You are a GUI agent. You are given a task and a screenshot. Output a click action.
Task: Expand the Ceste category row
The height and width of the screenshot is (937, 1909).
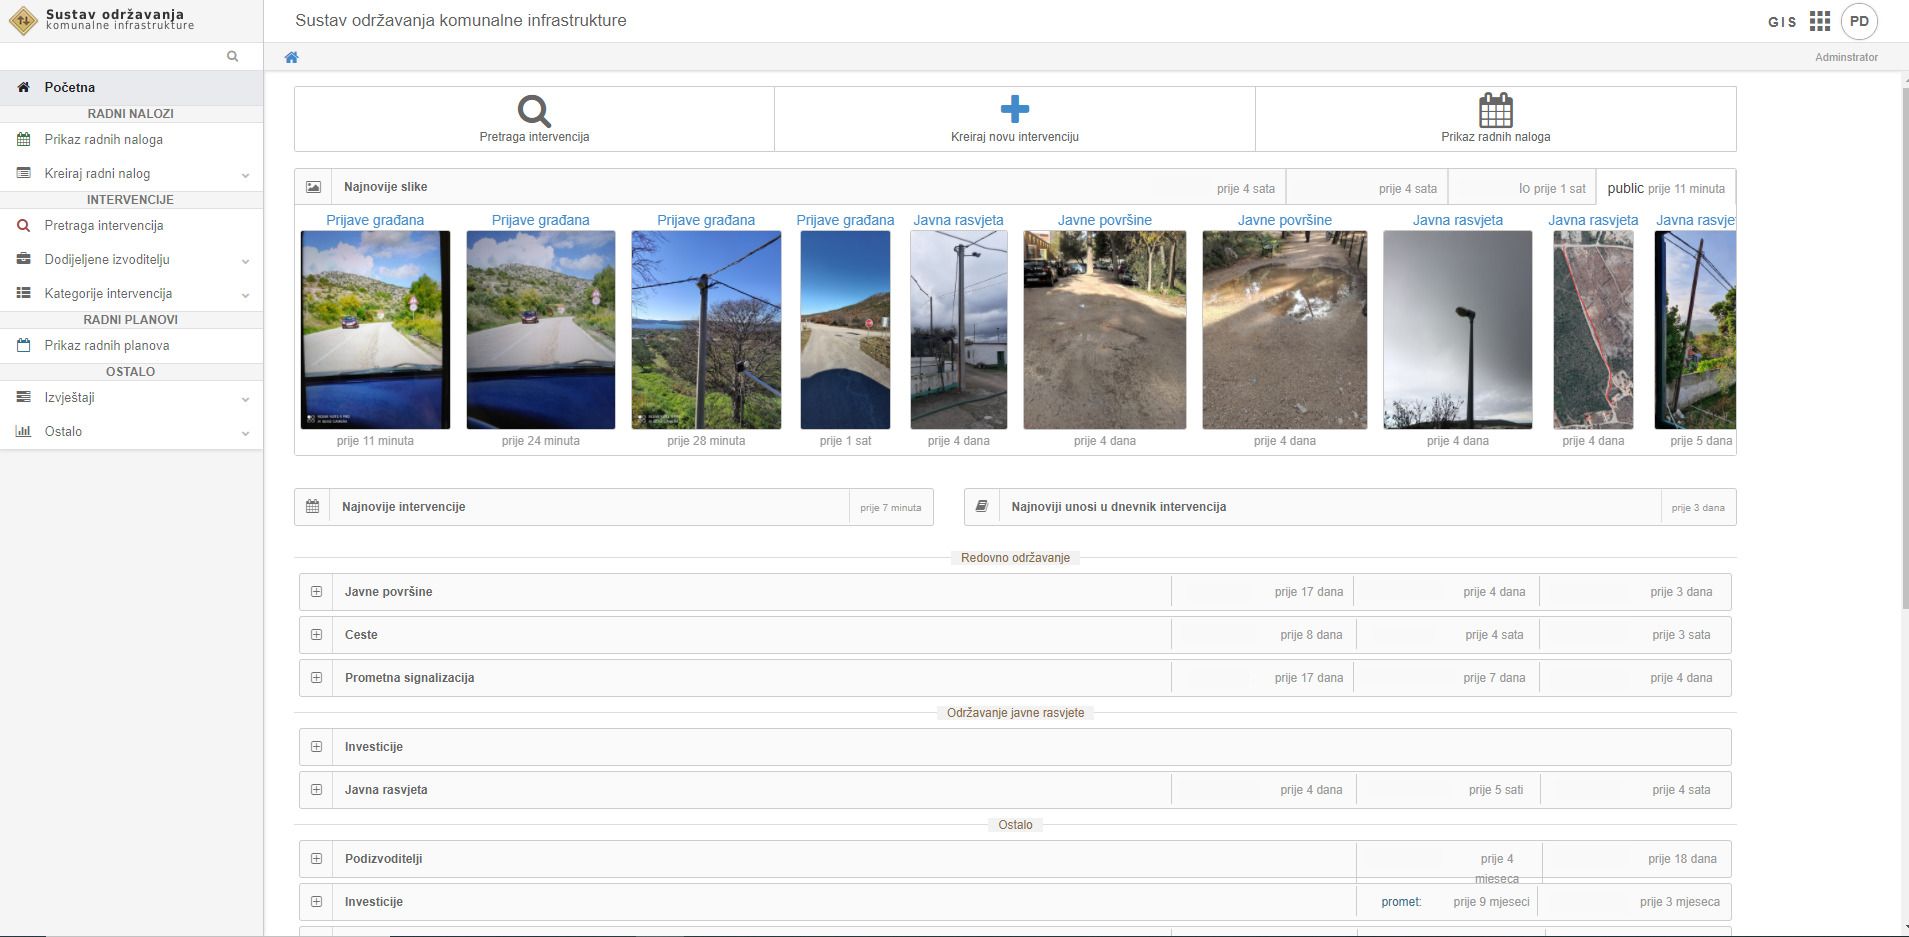316,635
